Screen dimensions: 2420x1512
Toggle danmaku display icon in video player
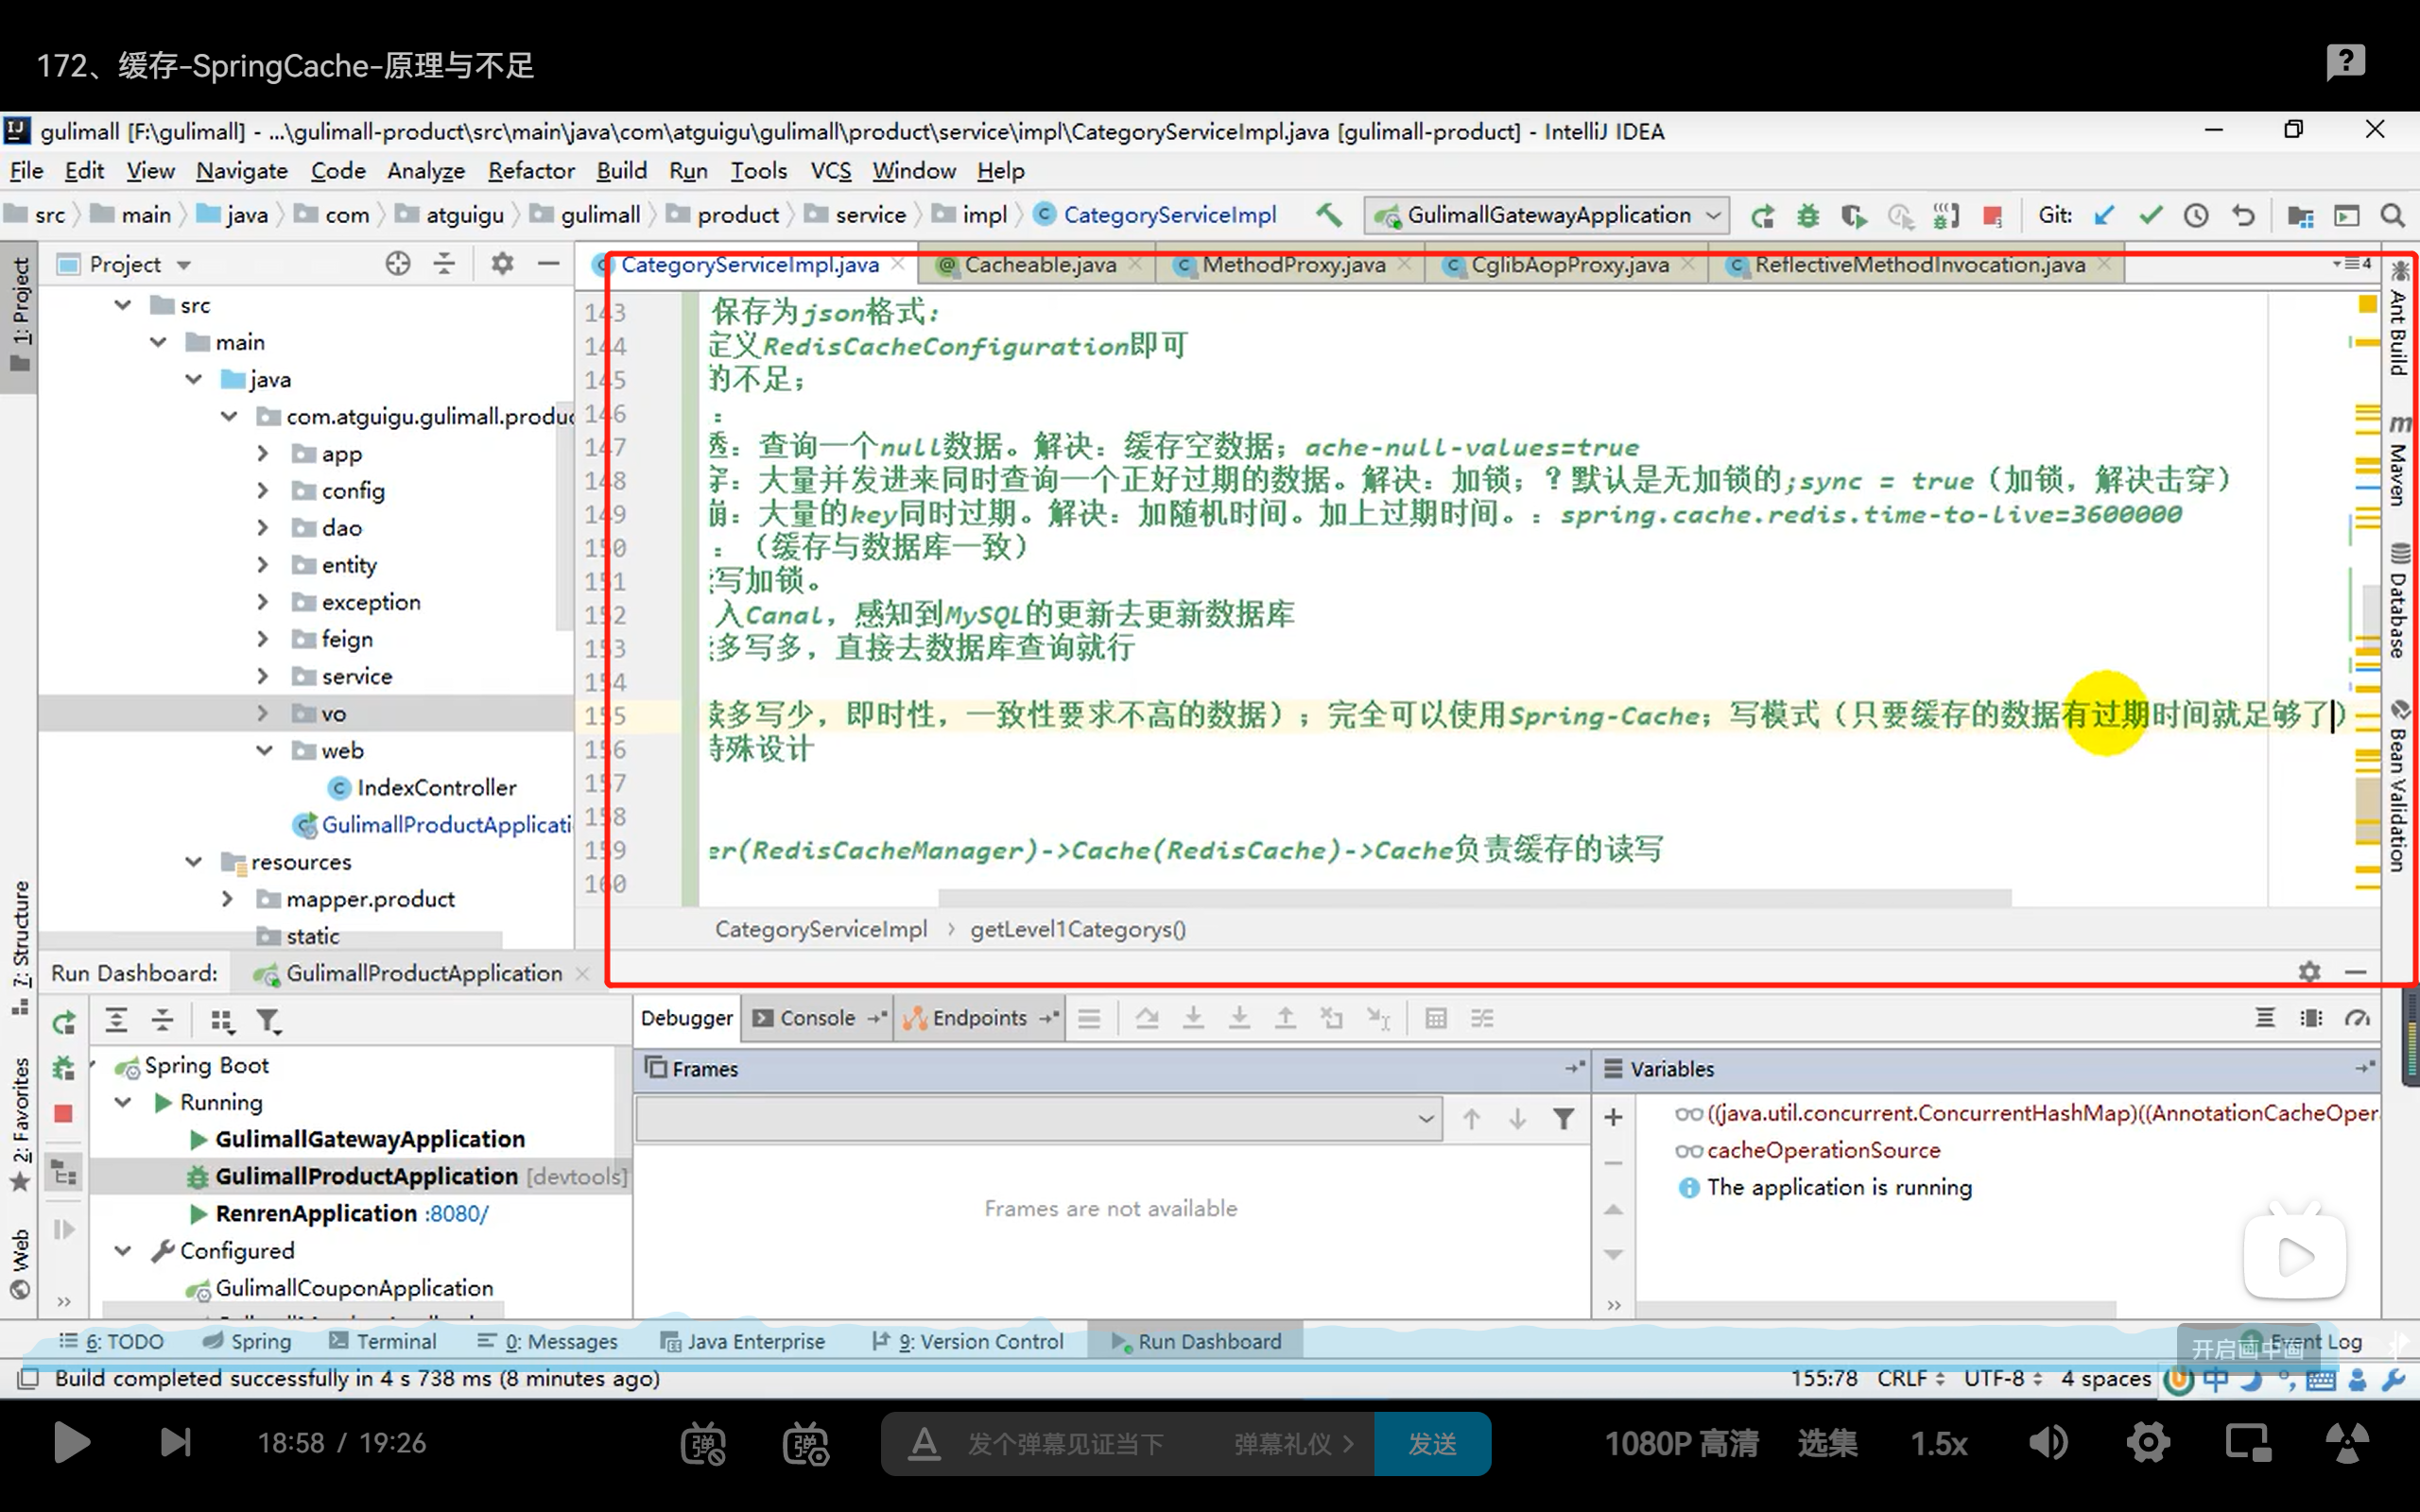(x=703, y=1443)
